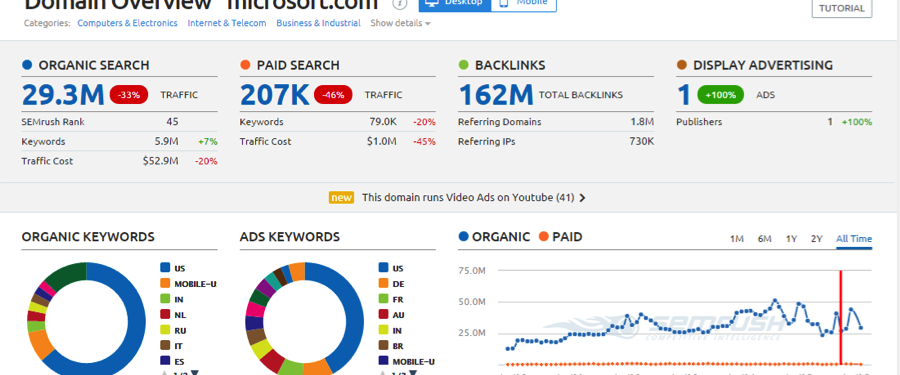Select the 1Y time range tab

(791, 239)
